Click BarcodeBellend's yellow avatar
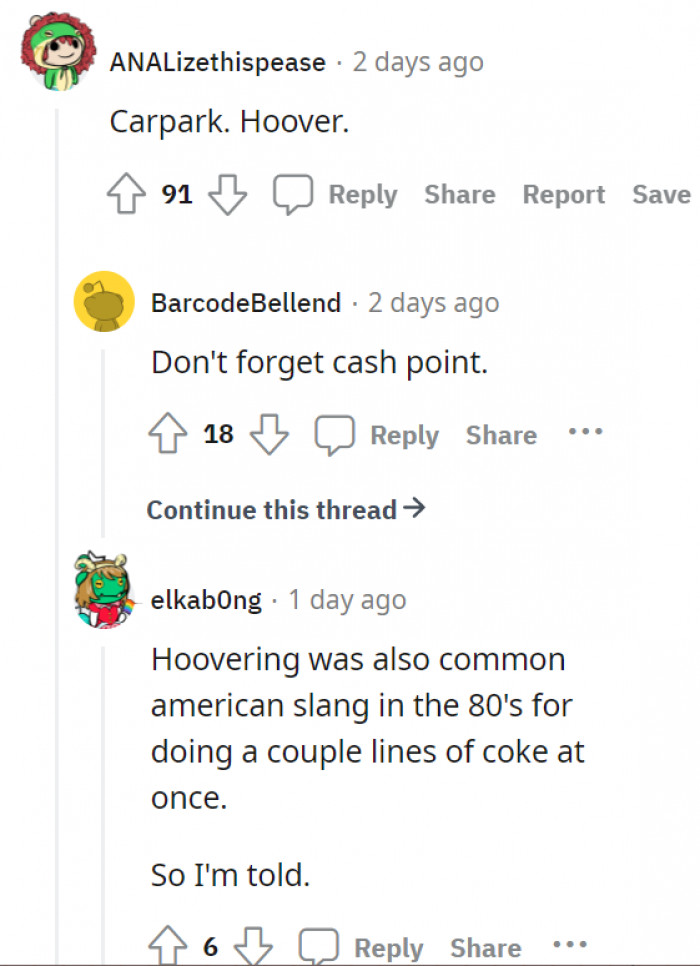The height and width of the screenshot is (966, 700). [104, 301]
